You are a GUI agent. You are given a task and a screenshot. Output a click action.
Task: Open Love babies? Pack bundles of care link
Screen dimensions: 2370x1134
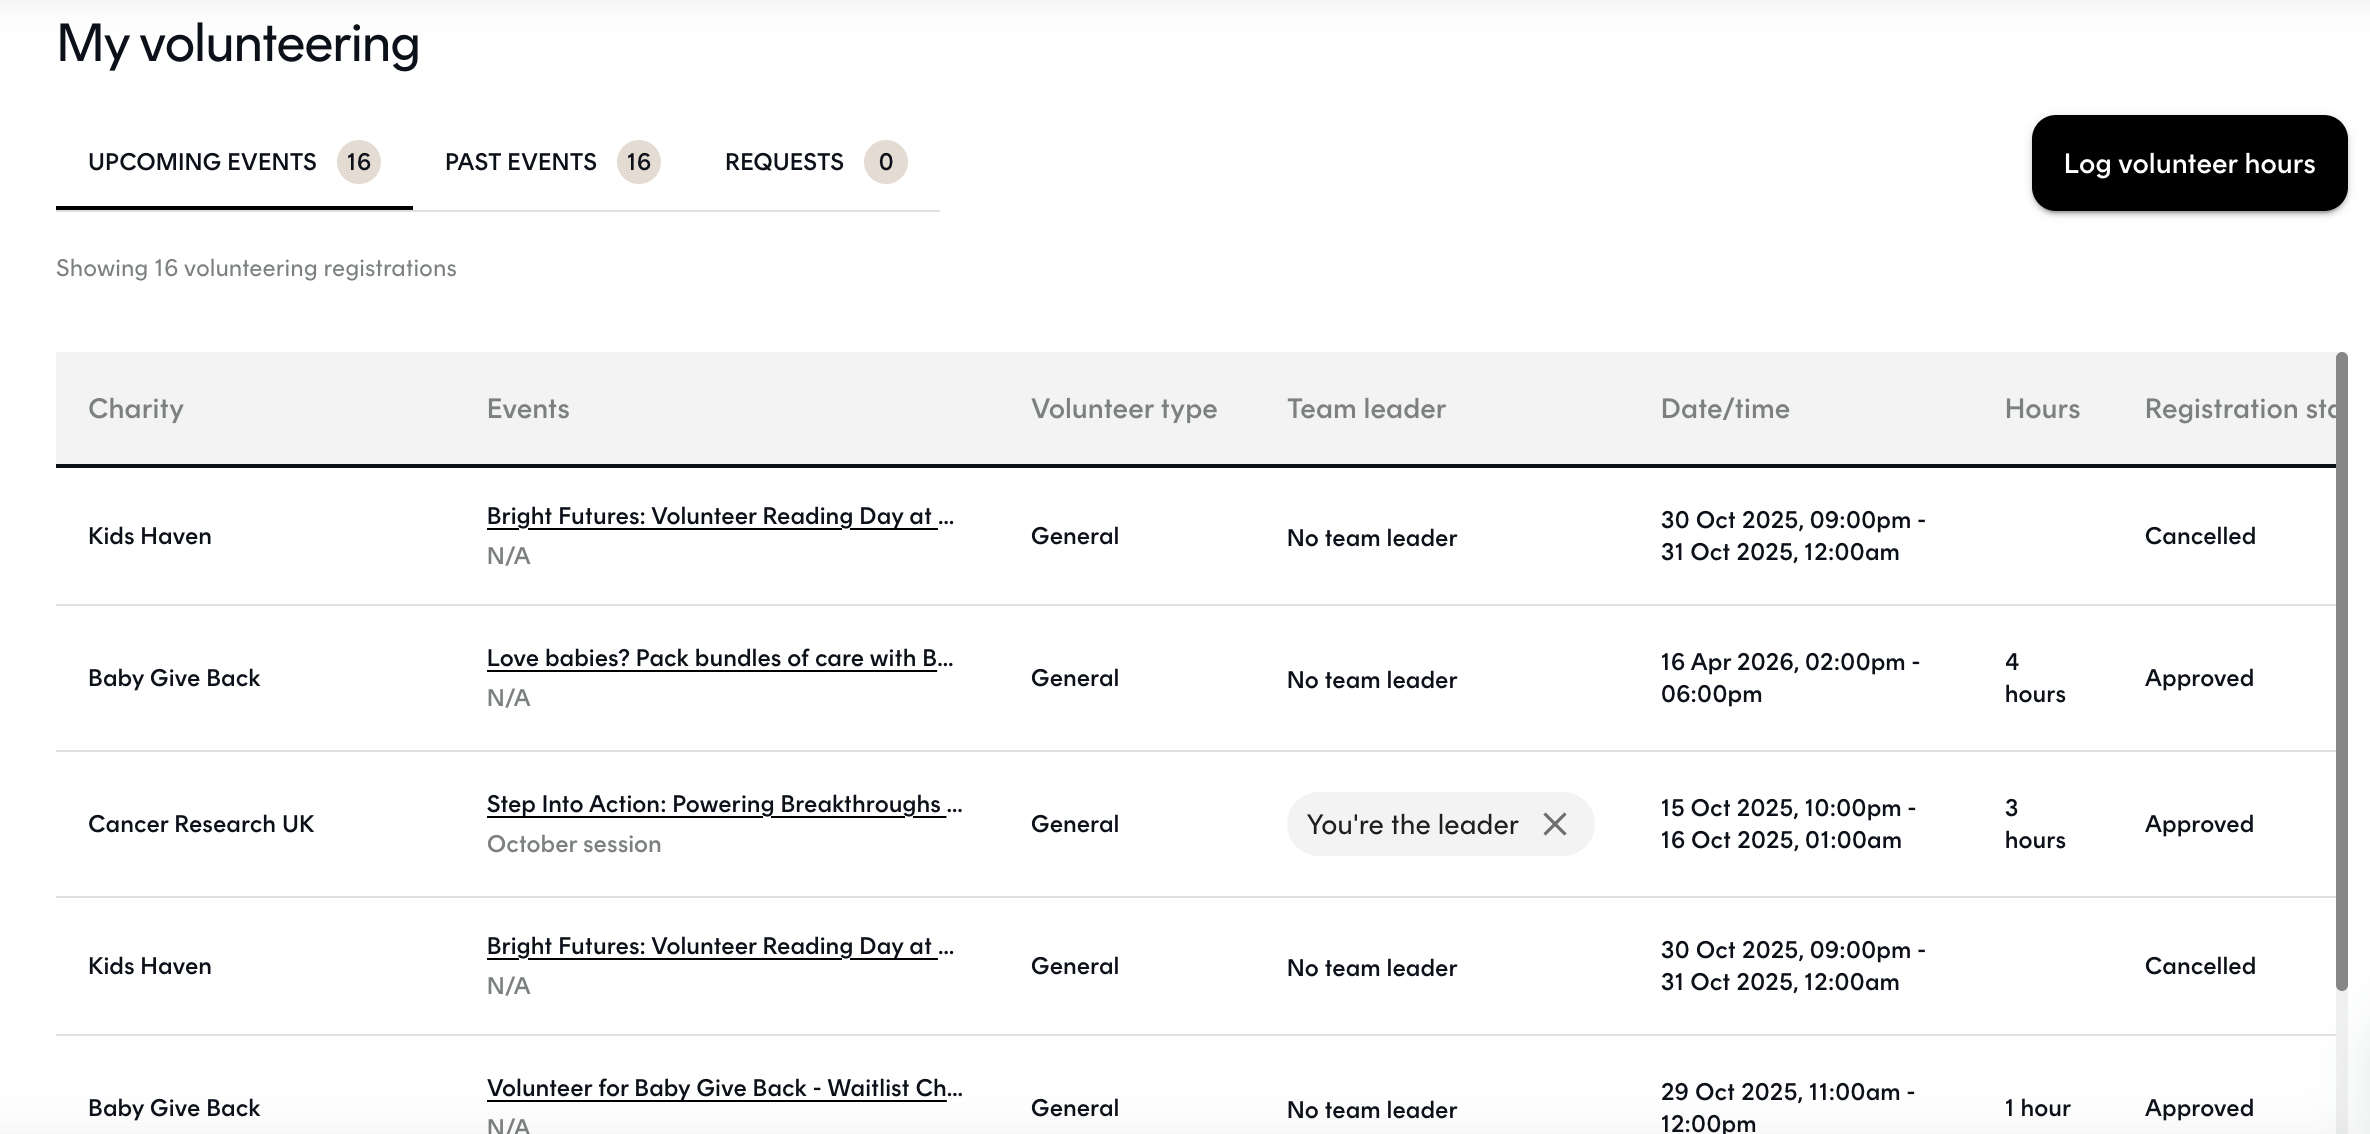[x=720, y=658]
